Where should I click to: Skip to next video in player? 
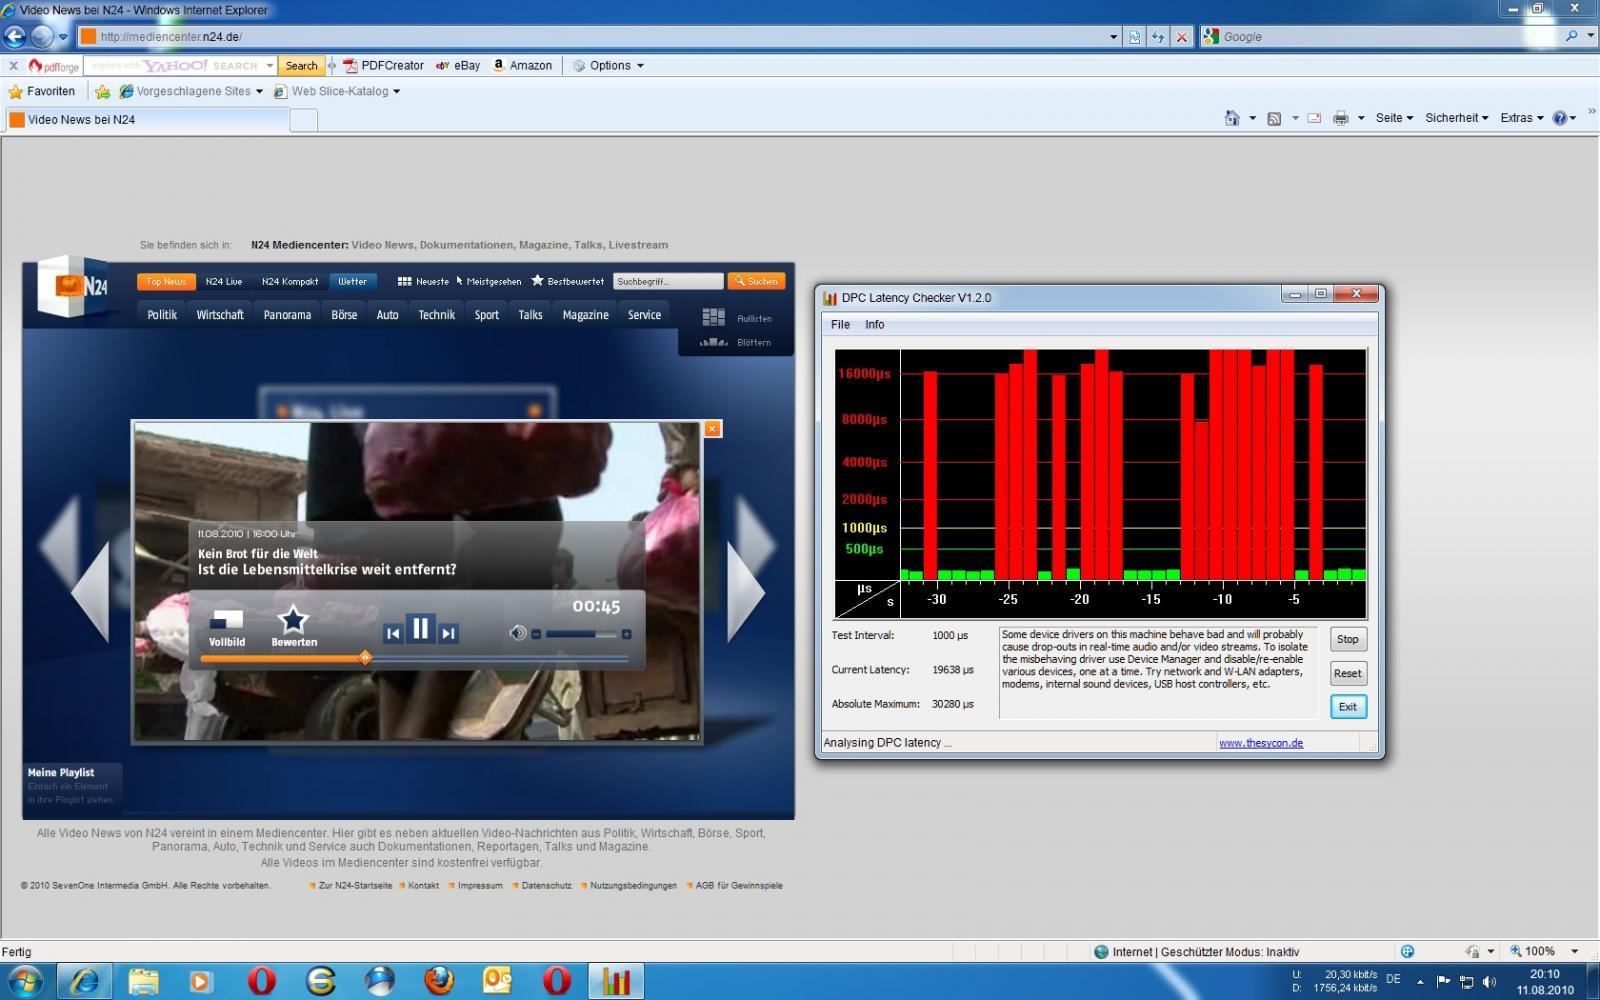[x=449, y=633]
